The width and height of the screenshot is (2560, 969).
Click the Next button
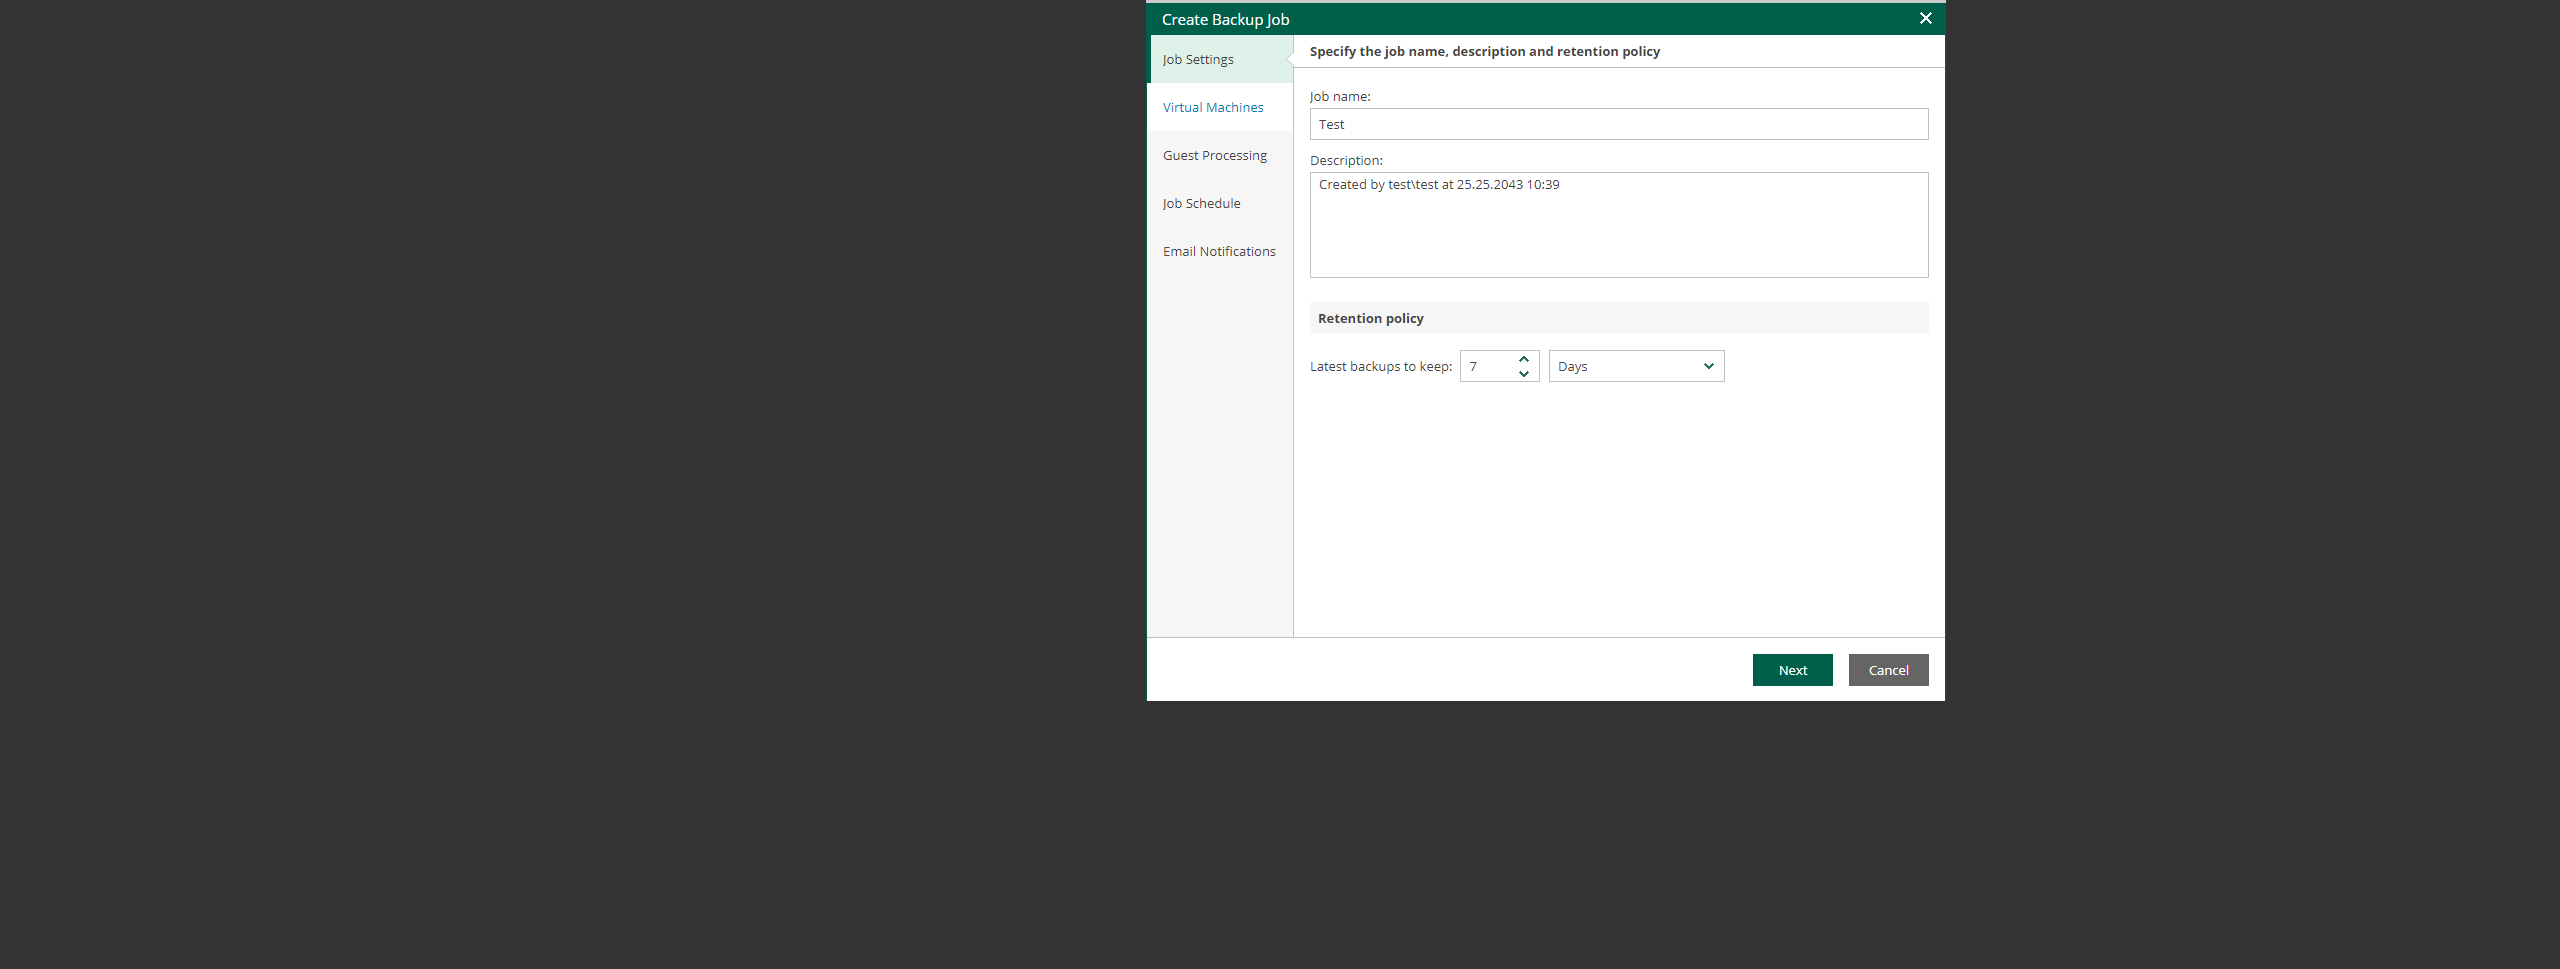pos(1792,670)
